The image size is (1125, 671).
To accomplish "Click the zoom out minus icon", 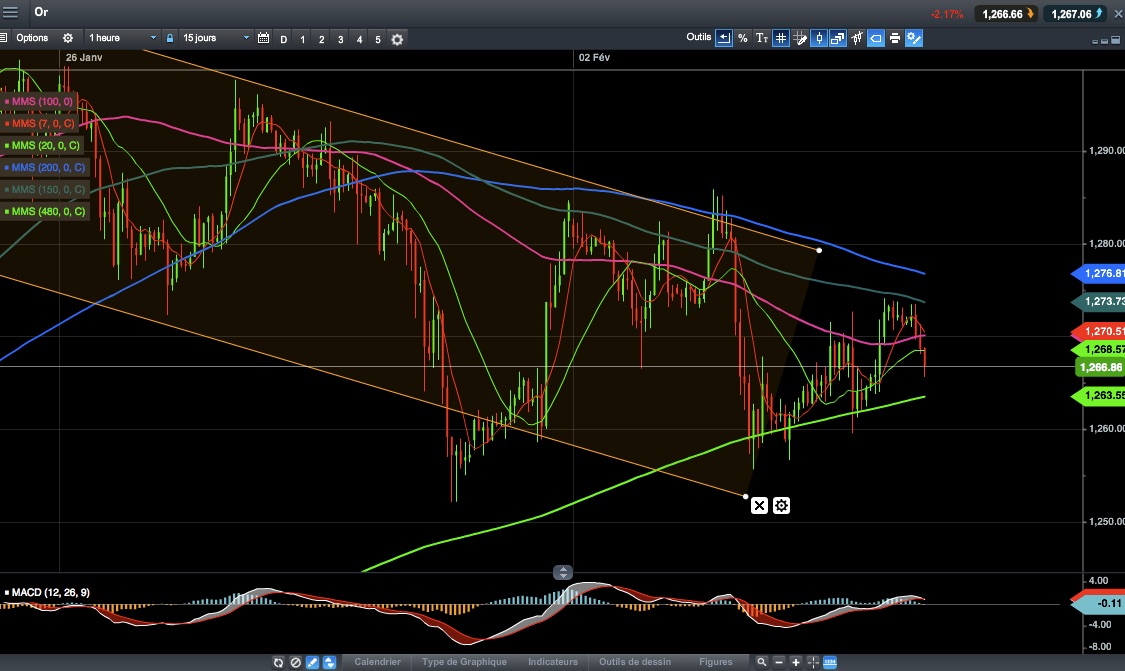I will pyautogui.click(x=778, y=662).
